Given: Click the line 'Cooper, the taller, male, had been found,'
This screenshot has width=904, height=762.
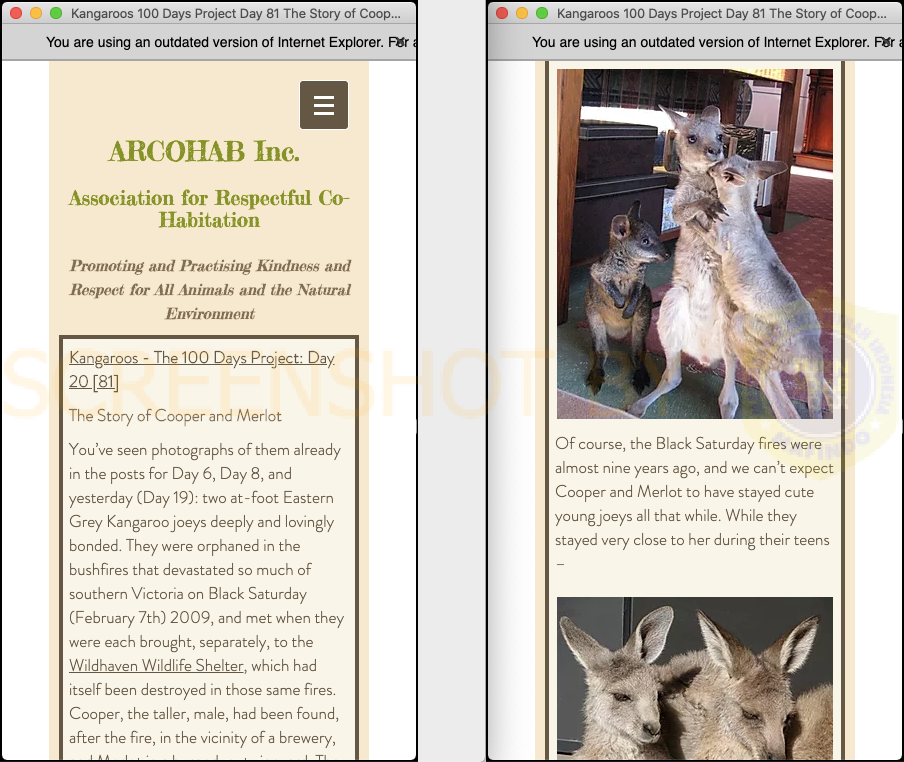Looking at the screenshot, I should [x=204, y=714].
